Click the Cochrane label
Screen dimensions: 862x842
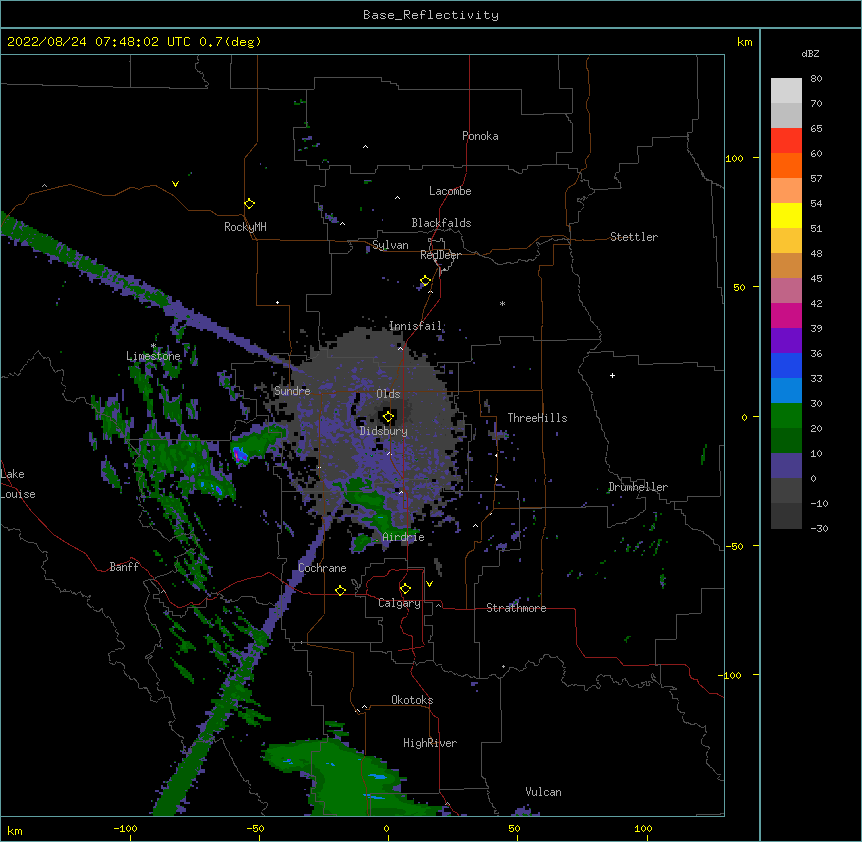[322, 568]
